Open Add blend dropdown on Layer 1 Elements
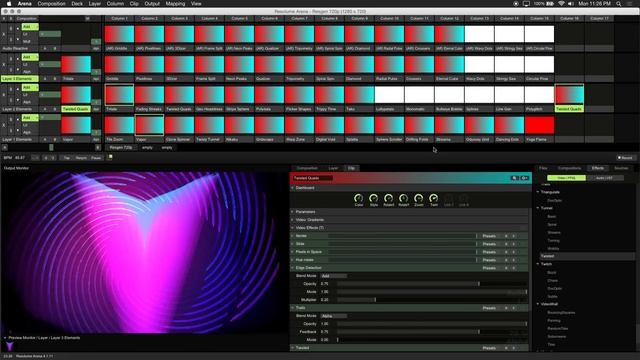This screenshot has height=360, width=640. coord(30,118)
